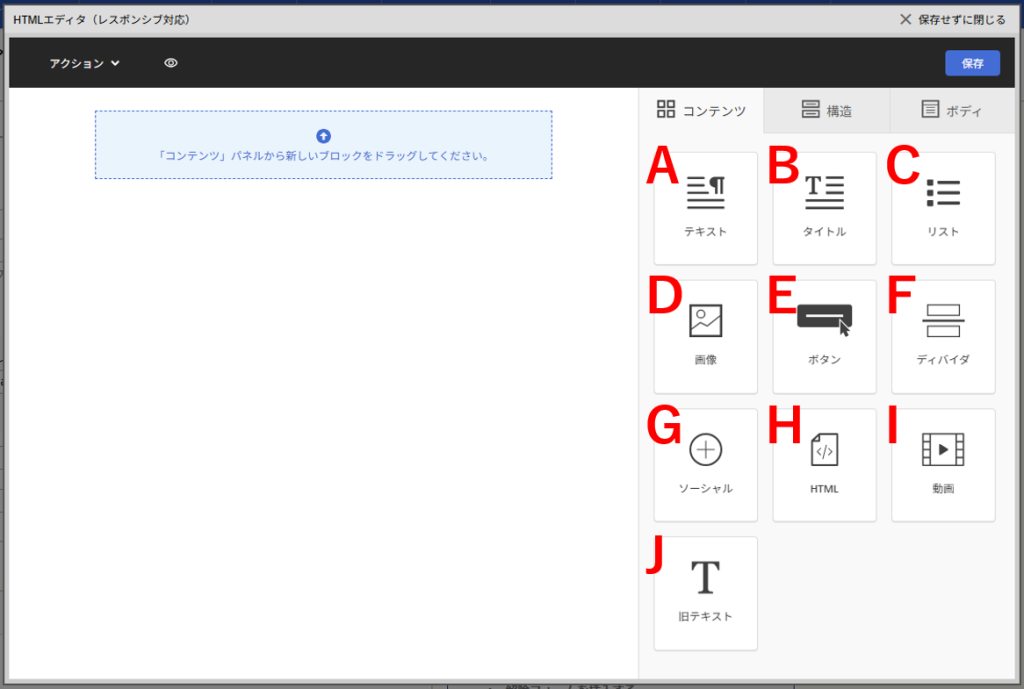Open the アクション dropdown menu
Image resolution: width=1024 pixels, height=689 pixels.
(84, 63)
